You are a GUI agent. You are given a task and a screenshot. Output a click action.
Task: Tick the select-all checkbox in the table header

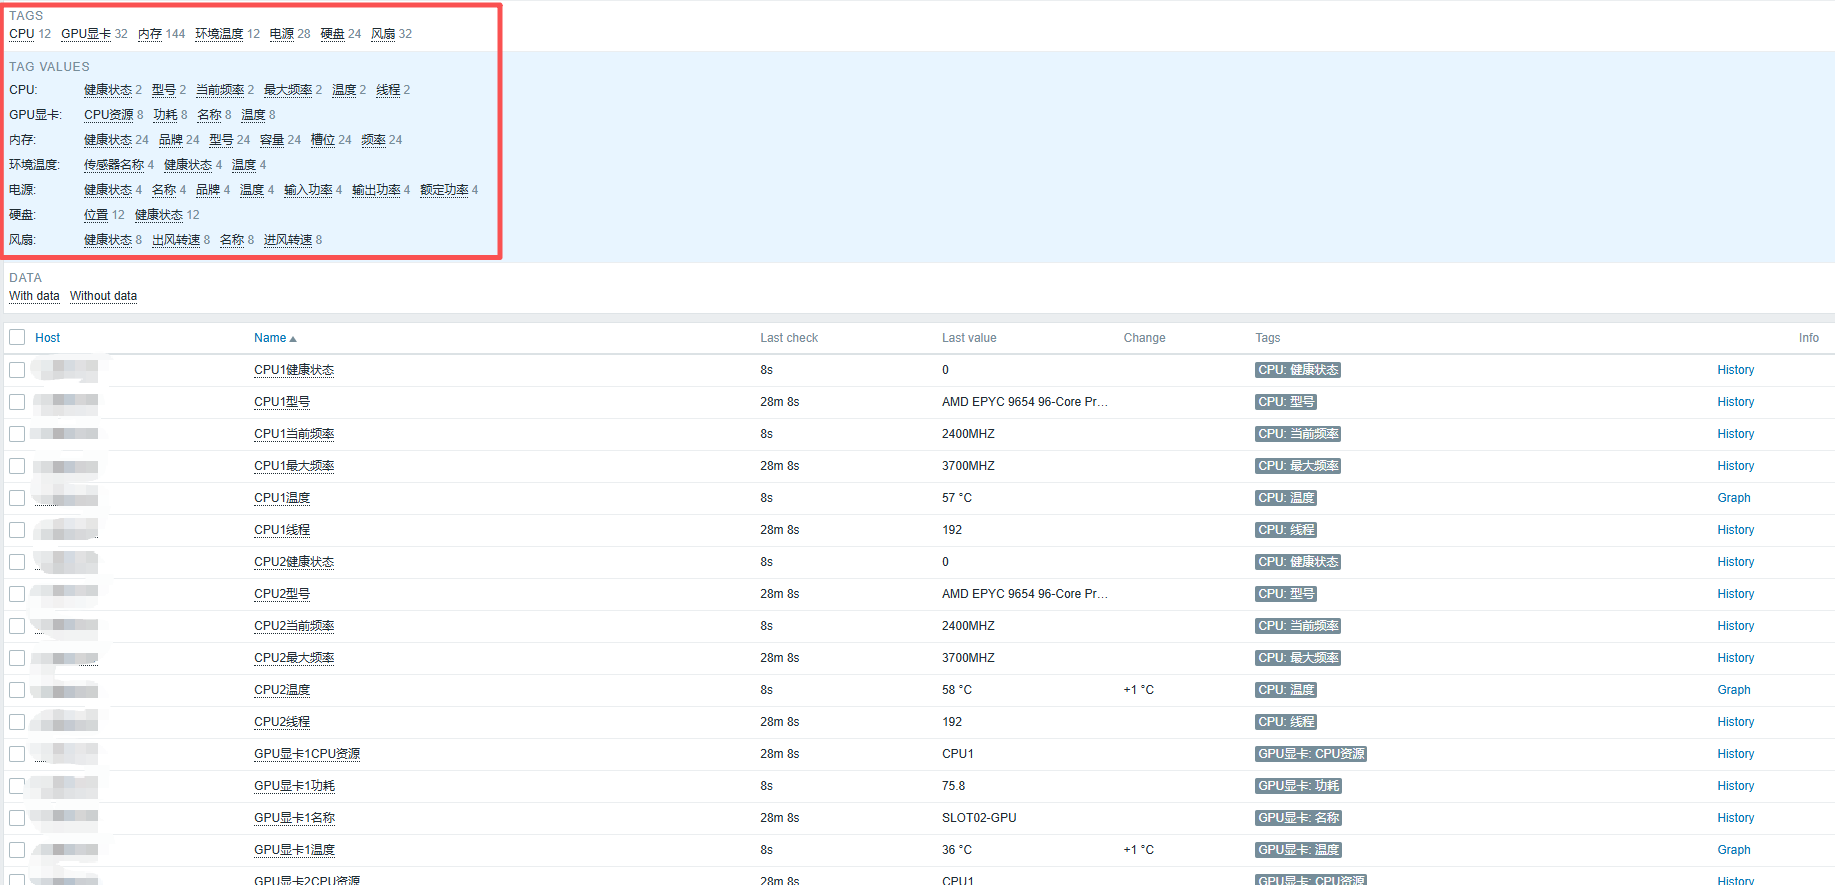click(x=17, y=338)
